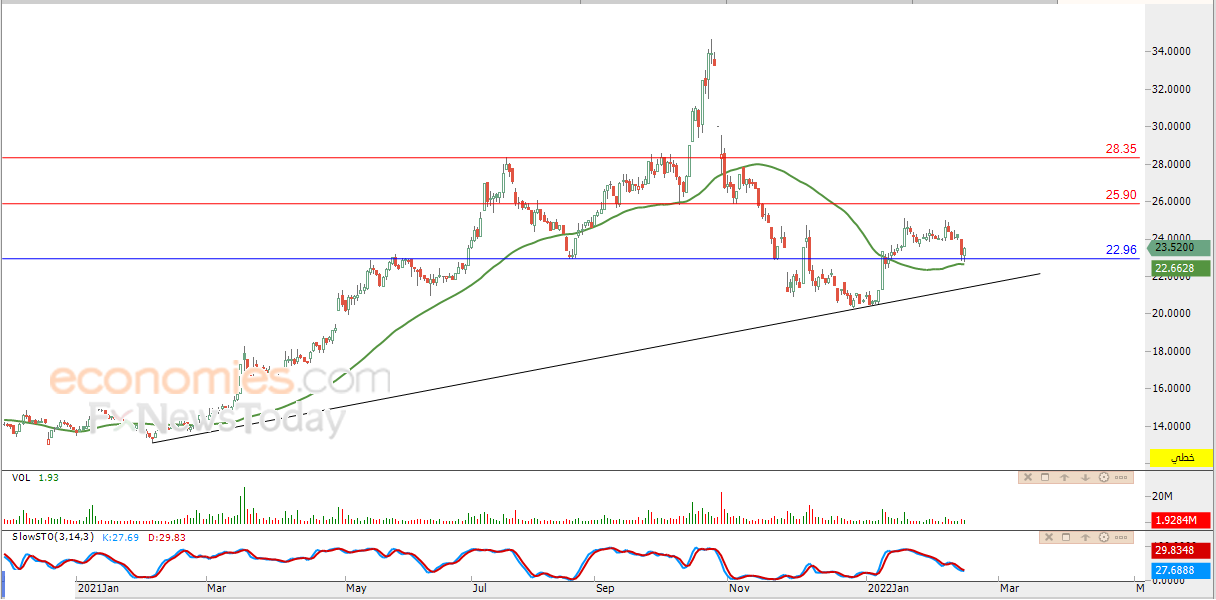Click the 23.5200 current price tag

click(x=1179, y=248)
